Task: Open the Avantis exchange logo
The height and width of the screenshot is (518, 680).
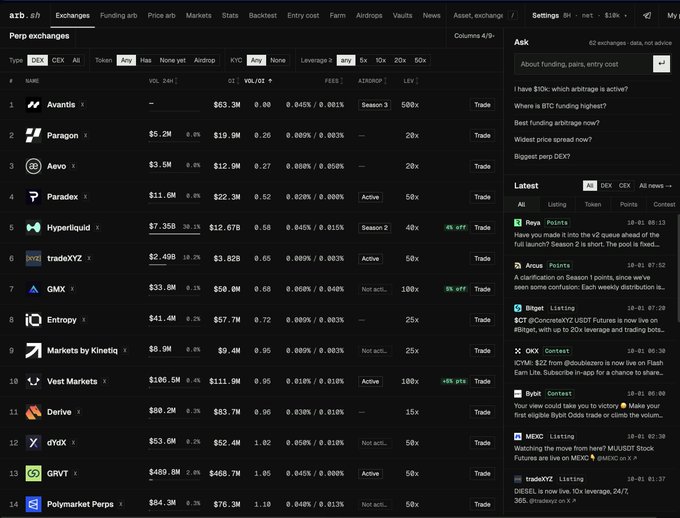Action: coord(33,105)
